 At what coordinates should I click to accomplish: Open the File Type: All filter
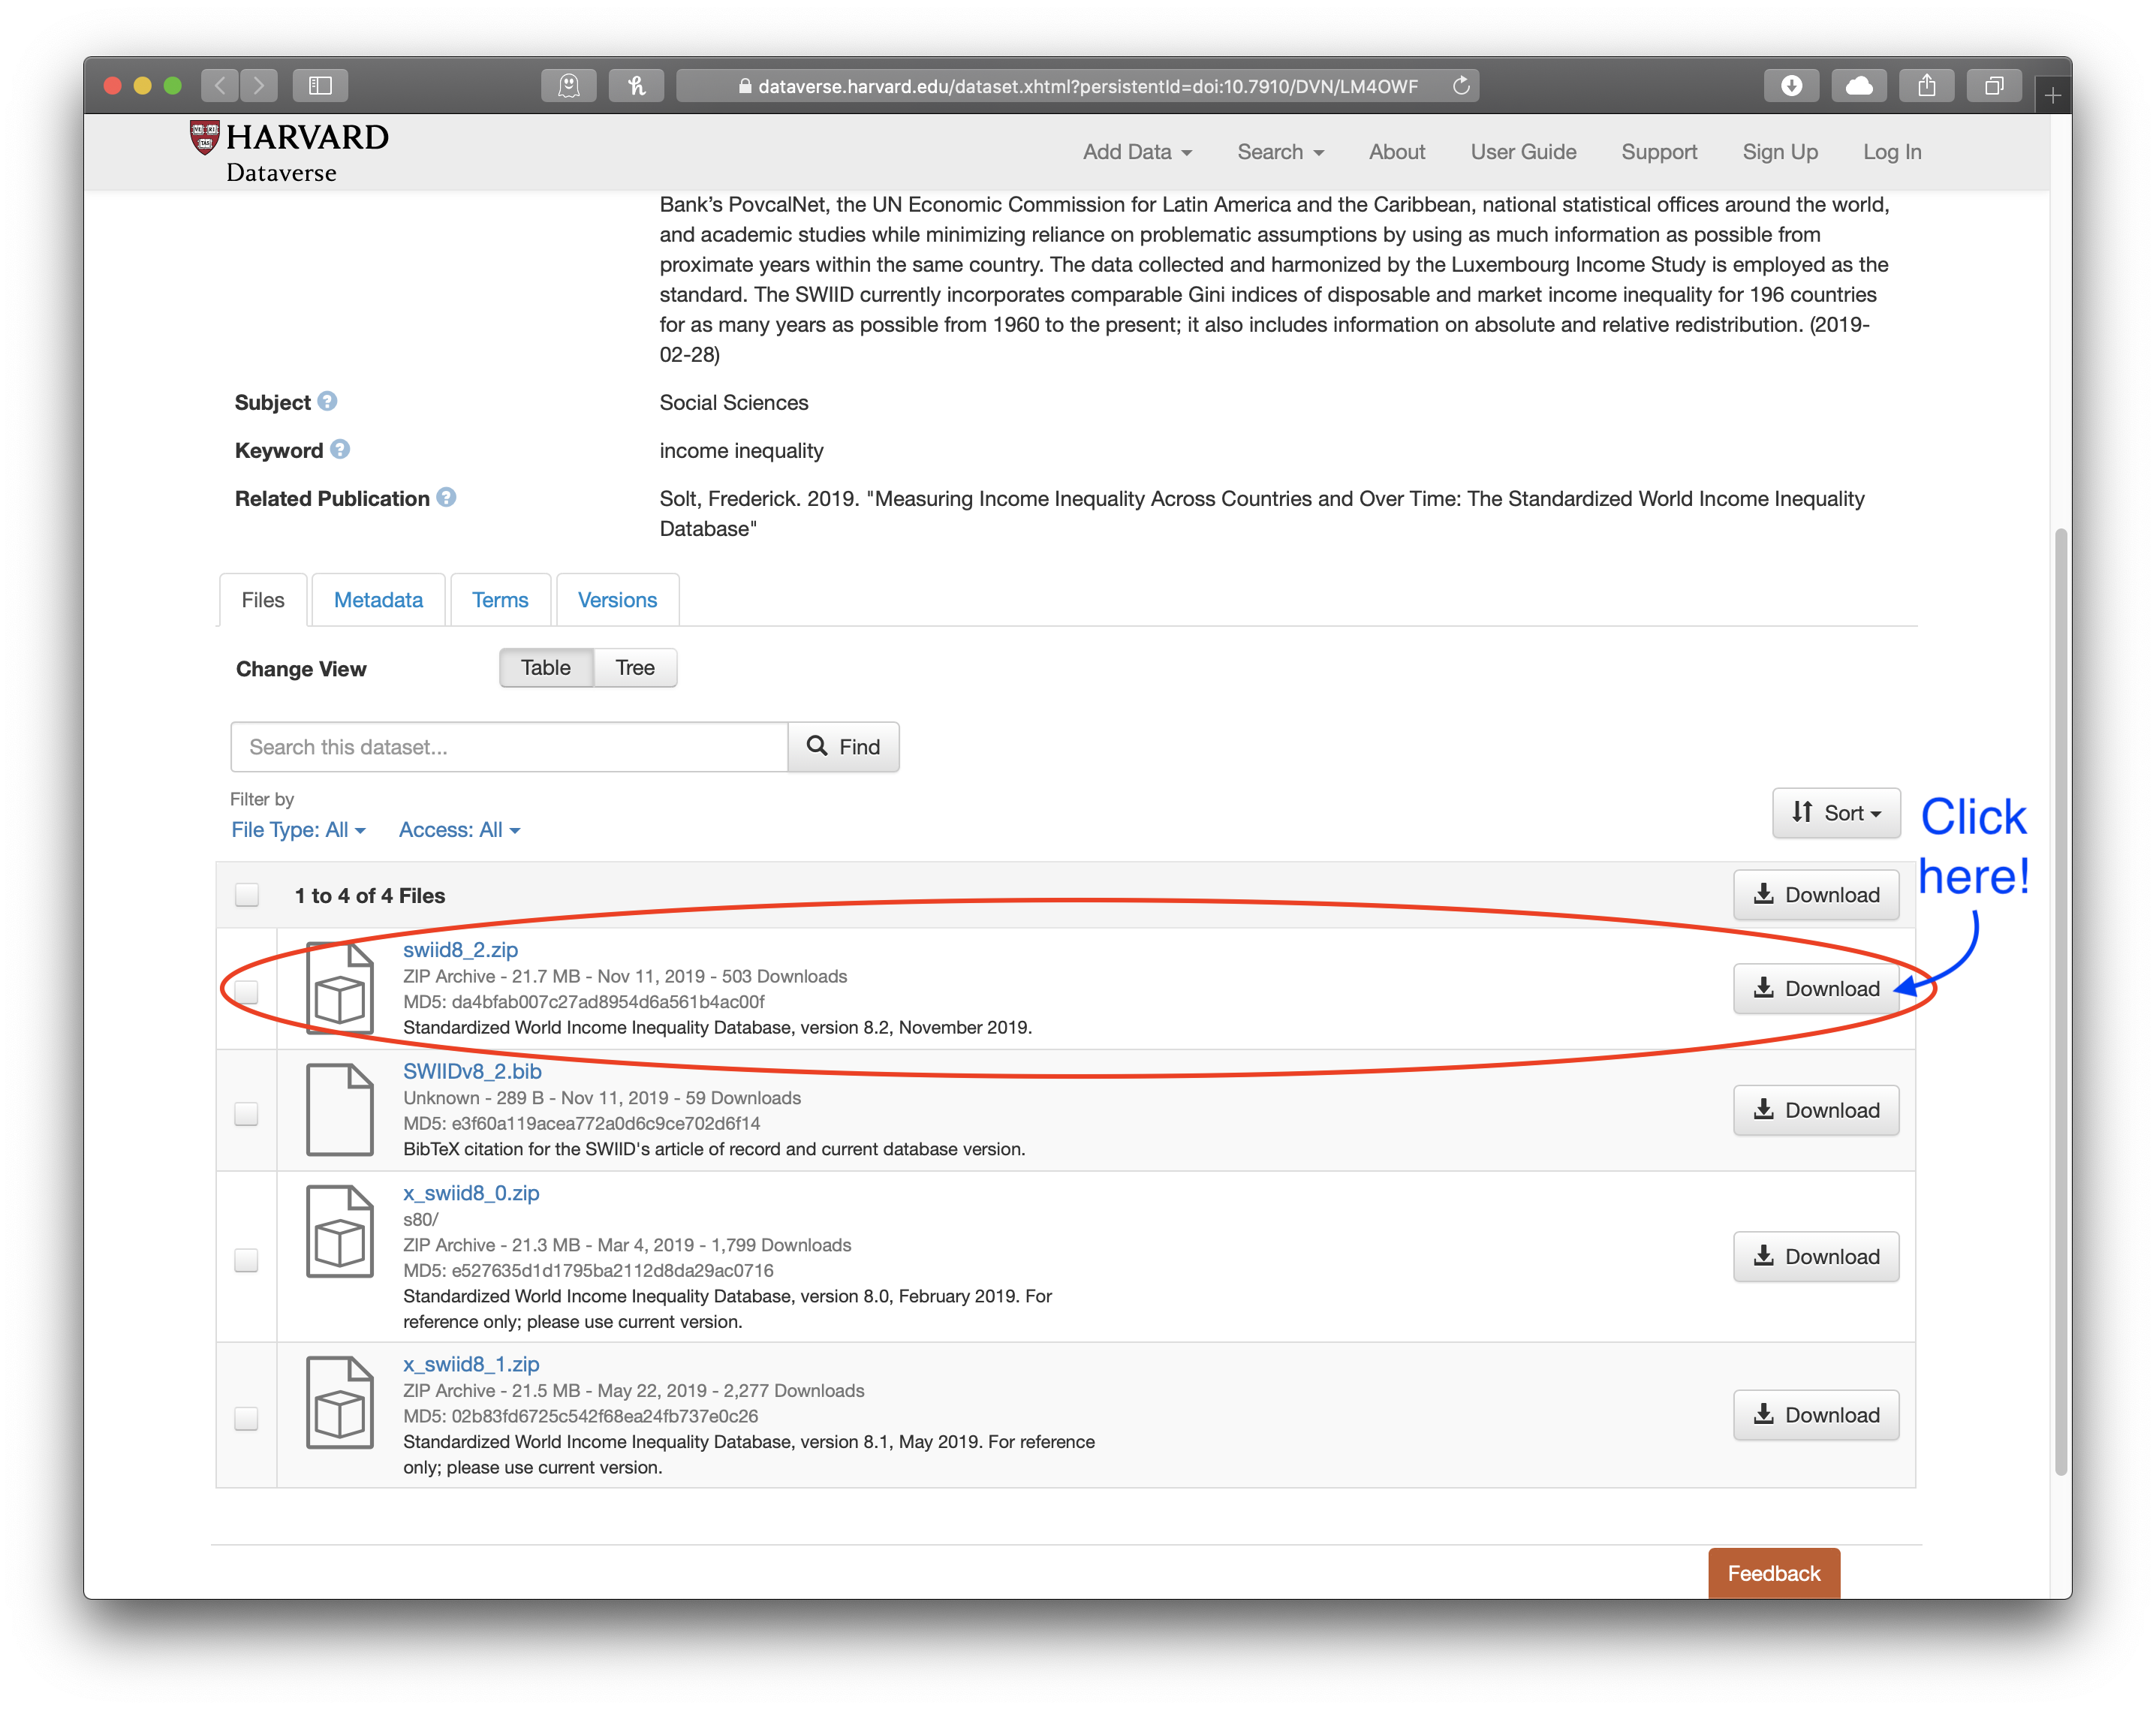[x=298, y=830]
